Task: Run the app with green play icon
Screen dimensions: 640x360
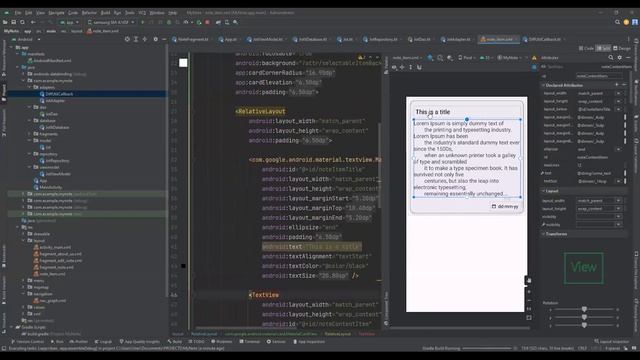Action: click(142, 22)
